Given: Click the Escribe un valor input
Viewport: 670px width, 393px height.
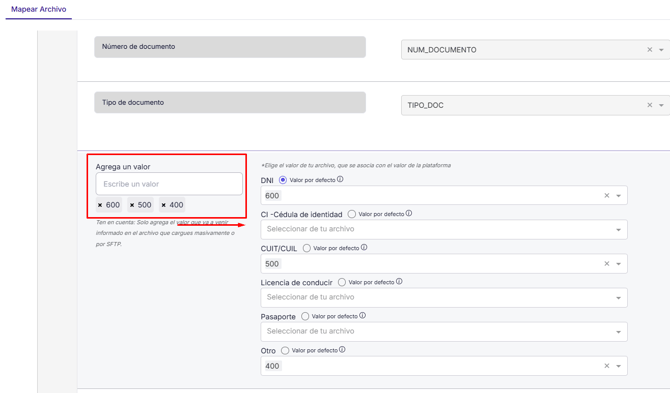Looking at the screenshot, I should 169,184.
